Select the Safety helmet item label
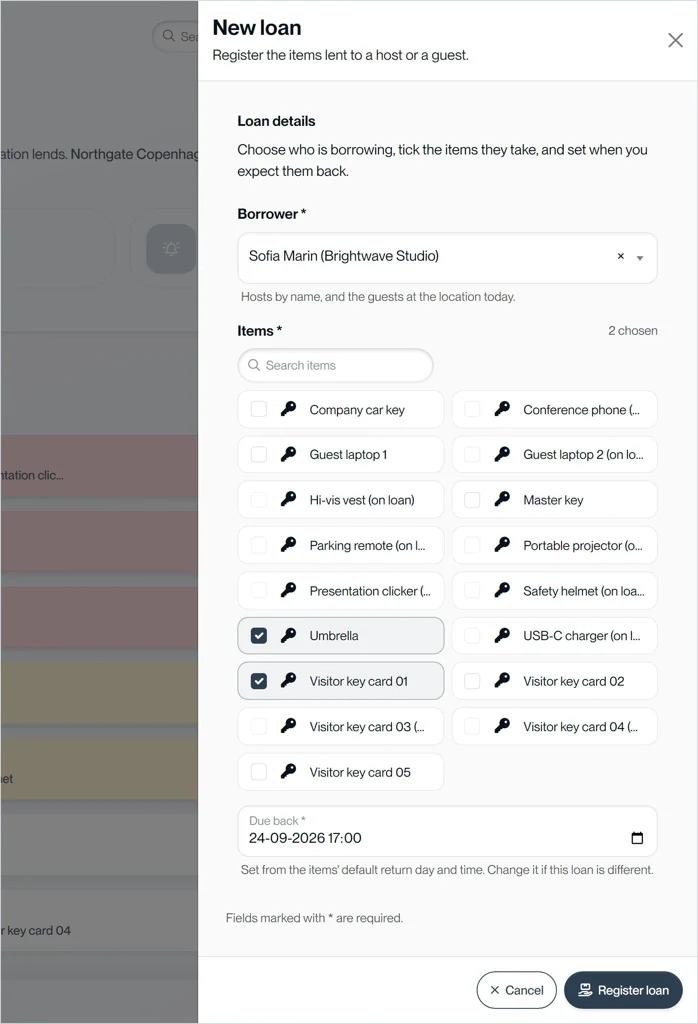Screen dimensions: 698x1024 [584, 591]
